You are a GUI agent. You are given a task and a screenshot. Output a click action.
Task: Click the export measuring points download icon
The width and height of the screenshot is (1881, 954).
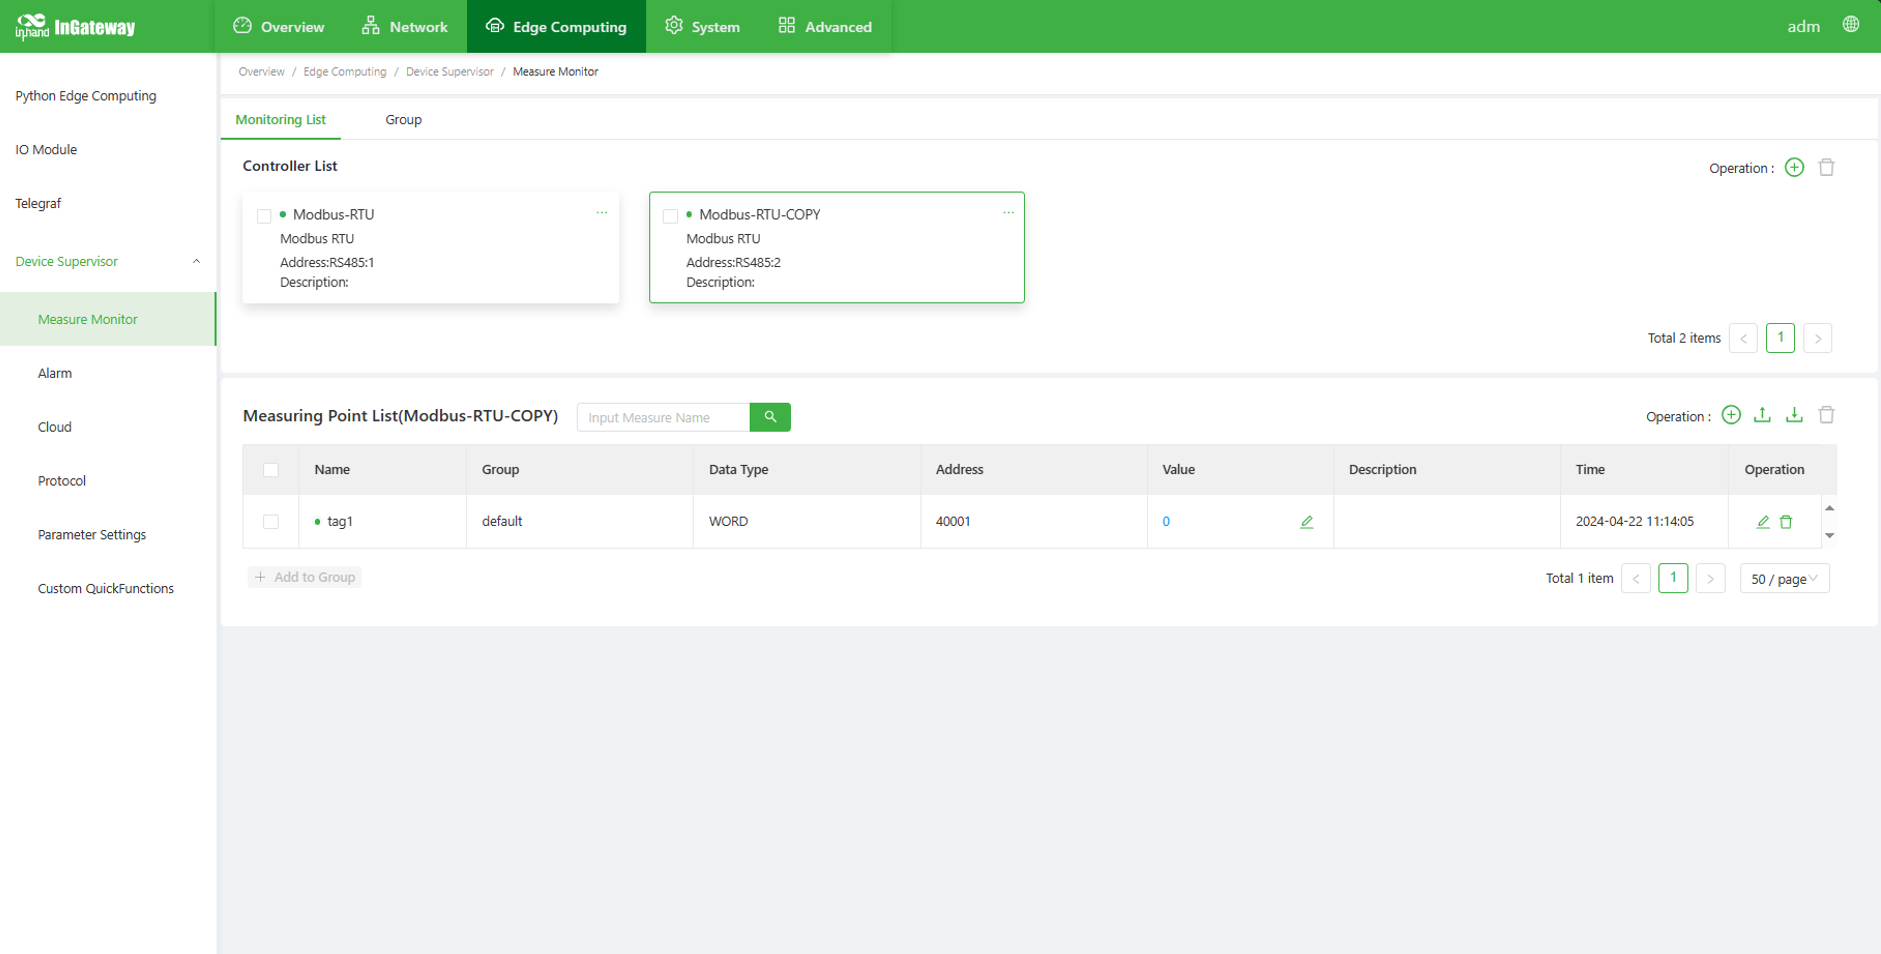[1794, 416]
